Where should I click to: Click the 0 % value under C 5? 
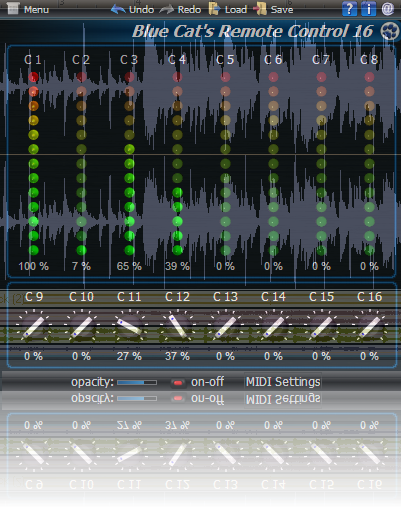coord(225,266)
